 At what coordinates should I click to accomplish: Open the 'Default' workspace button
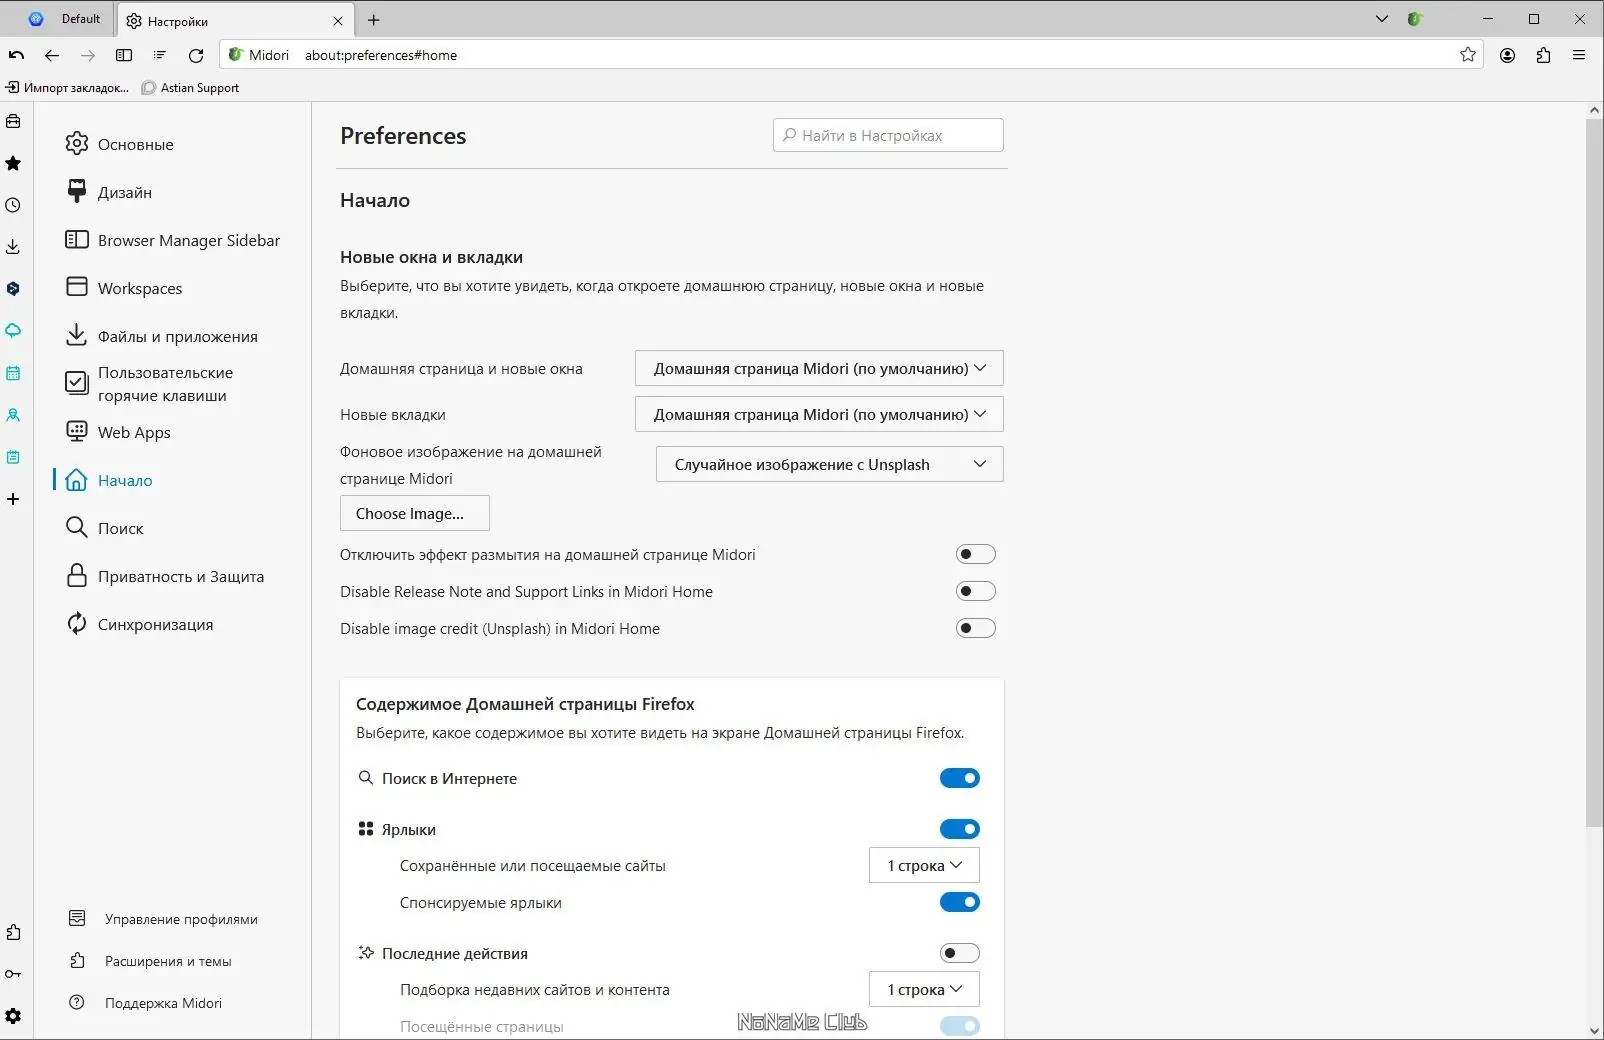[x=66, y=19]
